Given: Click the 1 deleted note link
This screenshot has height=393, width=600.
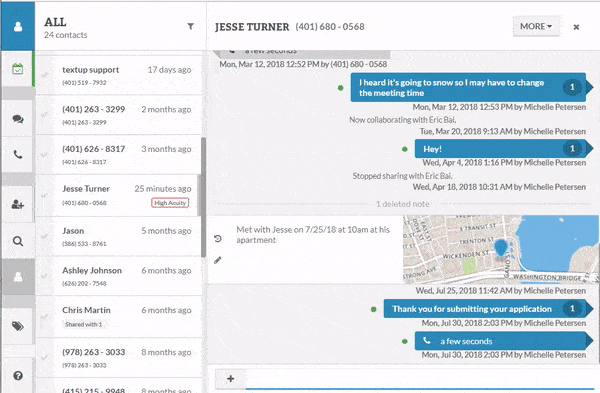Looking at the screenshot, I should pos(403,204).
